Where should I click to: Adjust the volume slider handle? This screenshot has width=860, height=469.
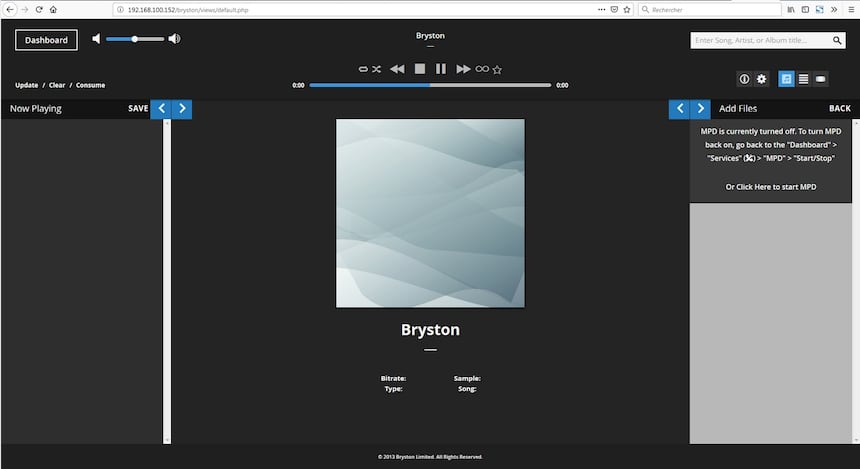pos(134,39)
